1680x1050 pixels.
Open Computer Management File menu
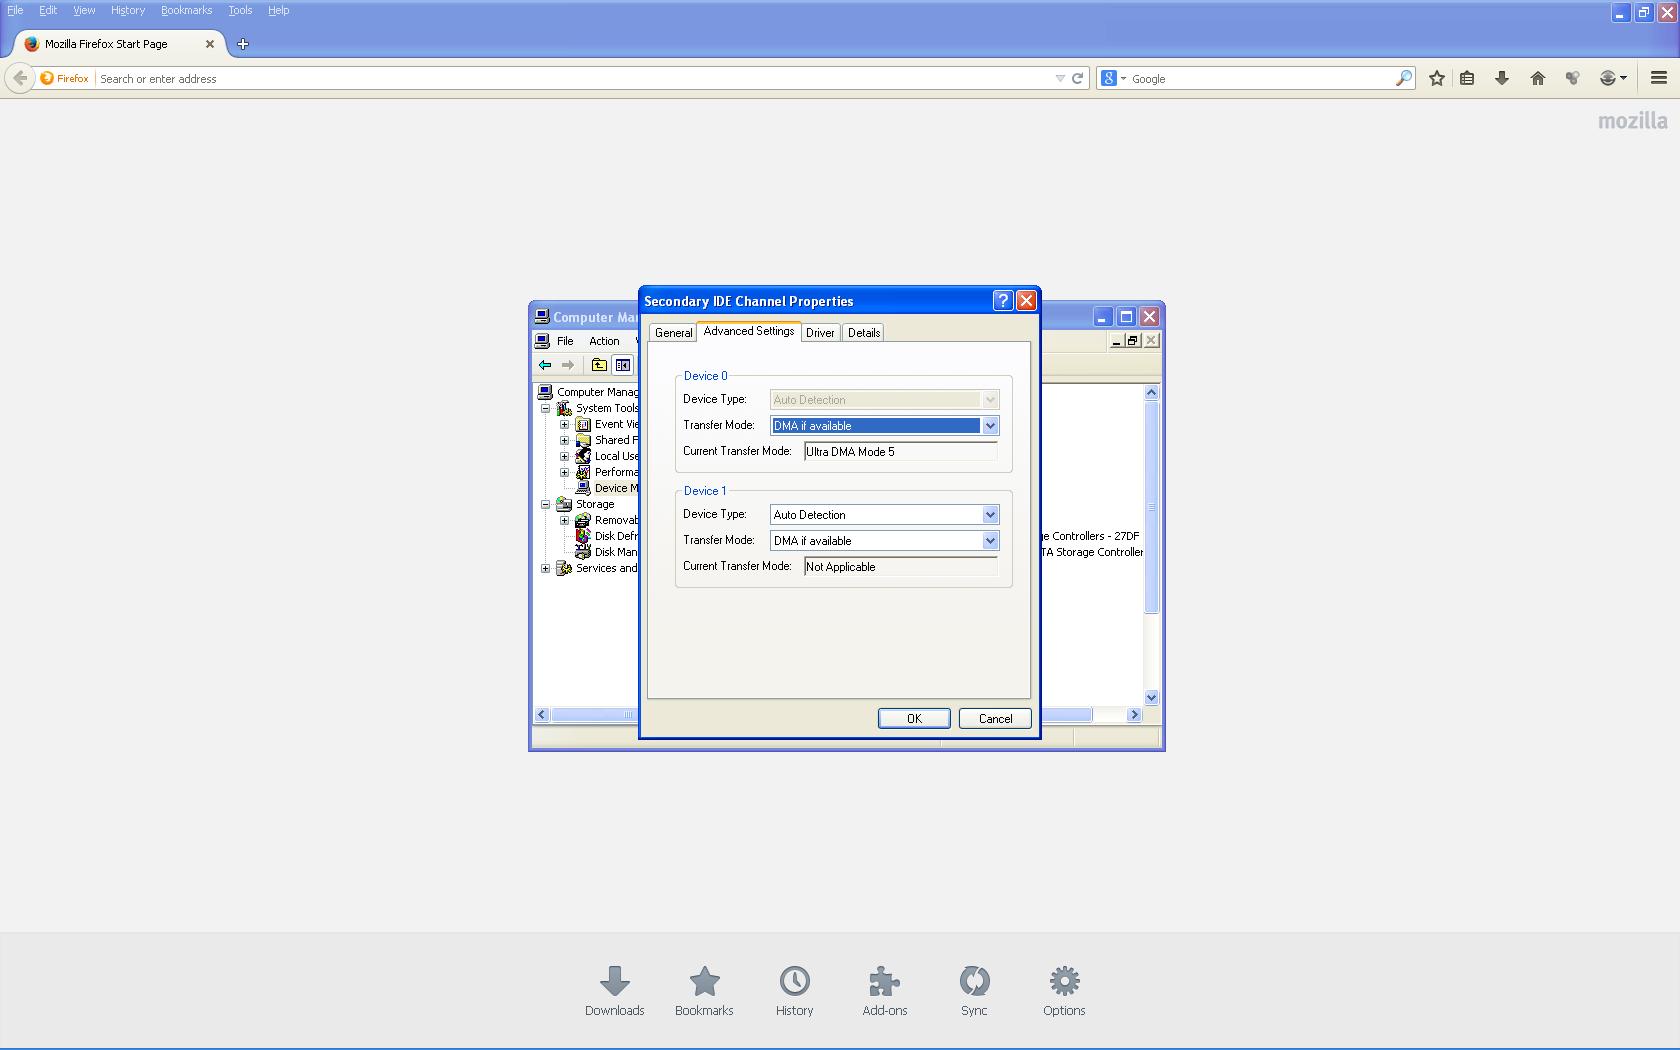[x=565, y=341]
